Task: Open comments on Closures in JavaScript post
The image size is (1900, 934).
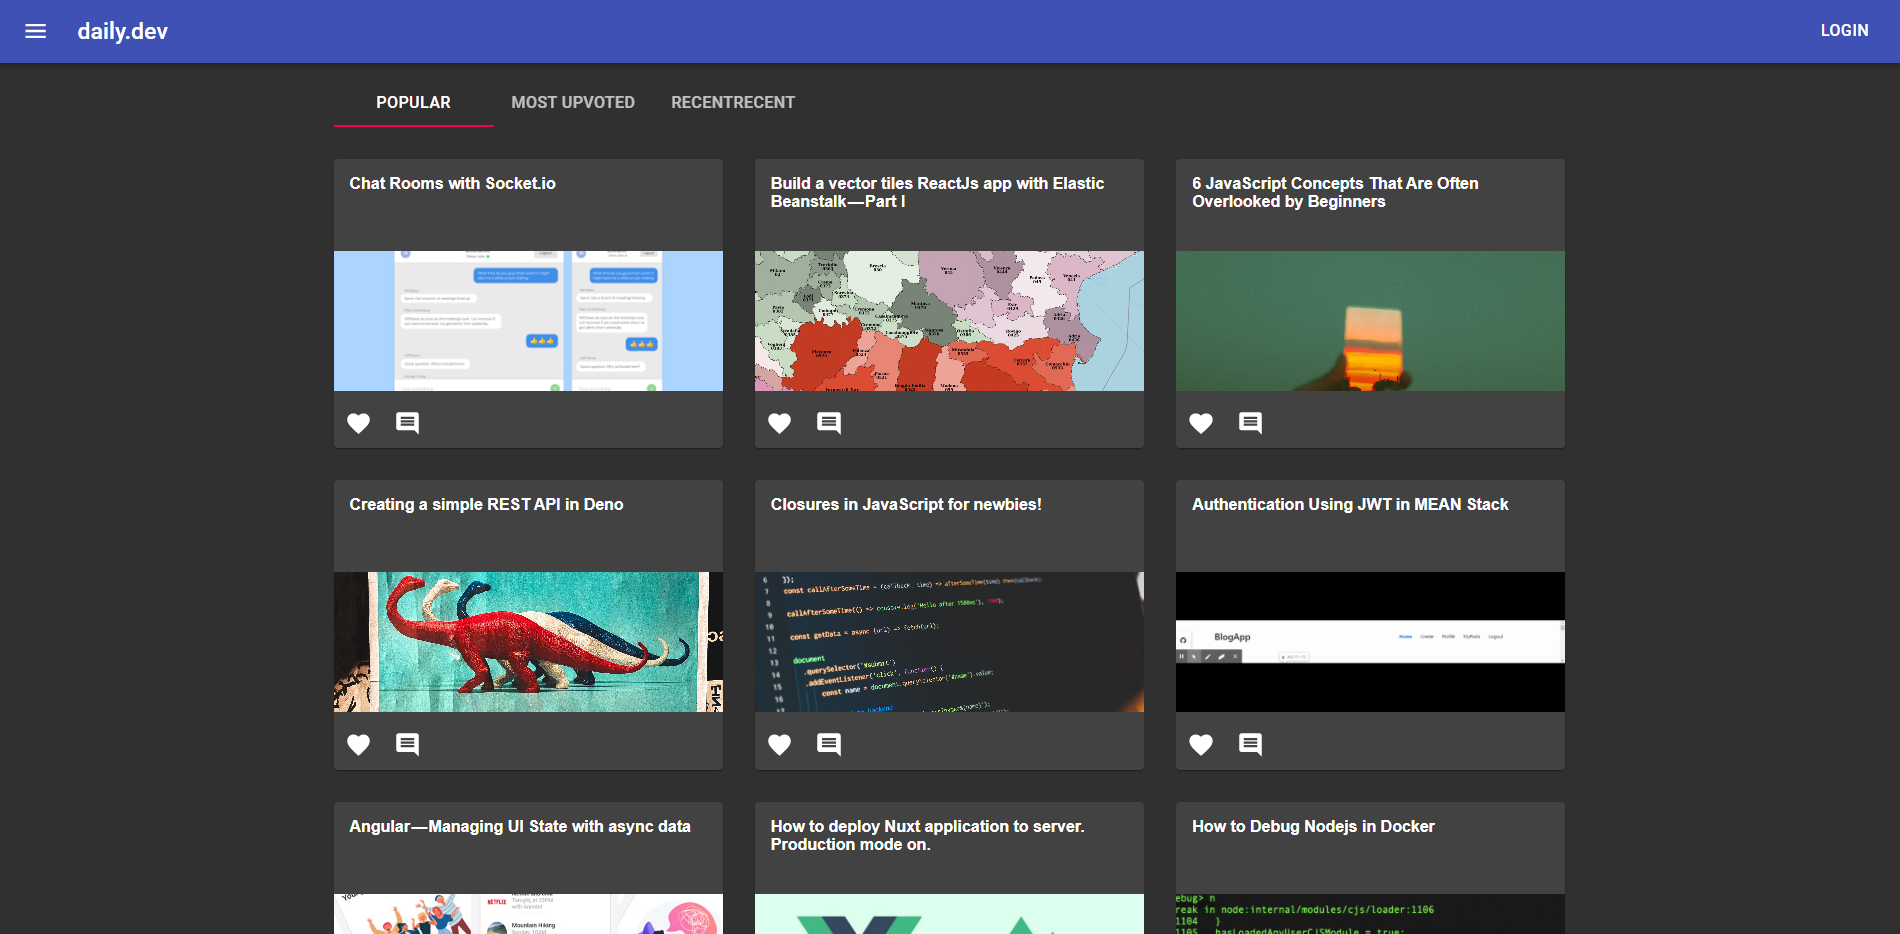Action: (829, 744)
